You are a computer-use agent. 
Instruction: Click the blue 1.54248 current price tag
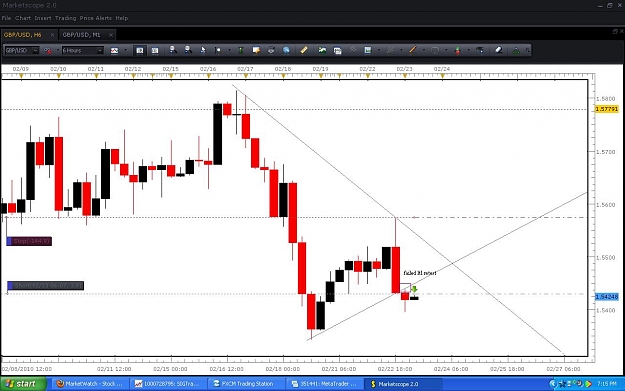pyautogui.click(x=606, y=297)
